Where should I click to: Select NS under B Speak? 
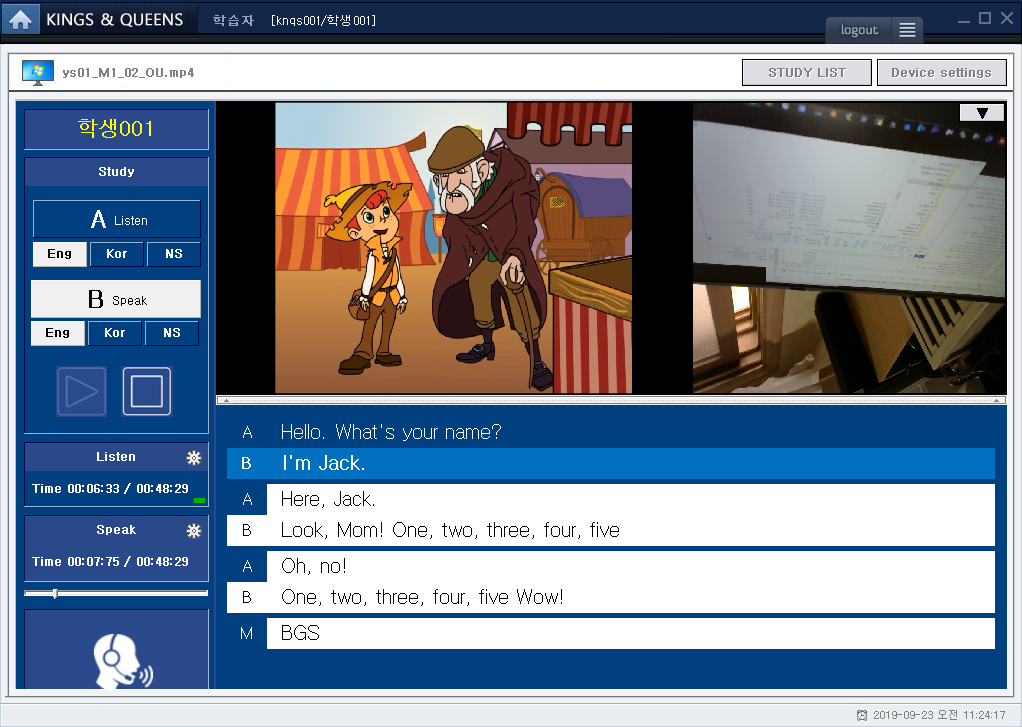(x=171, y=333)
